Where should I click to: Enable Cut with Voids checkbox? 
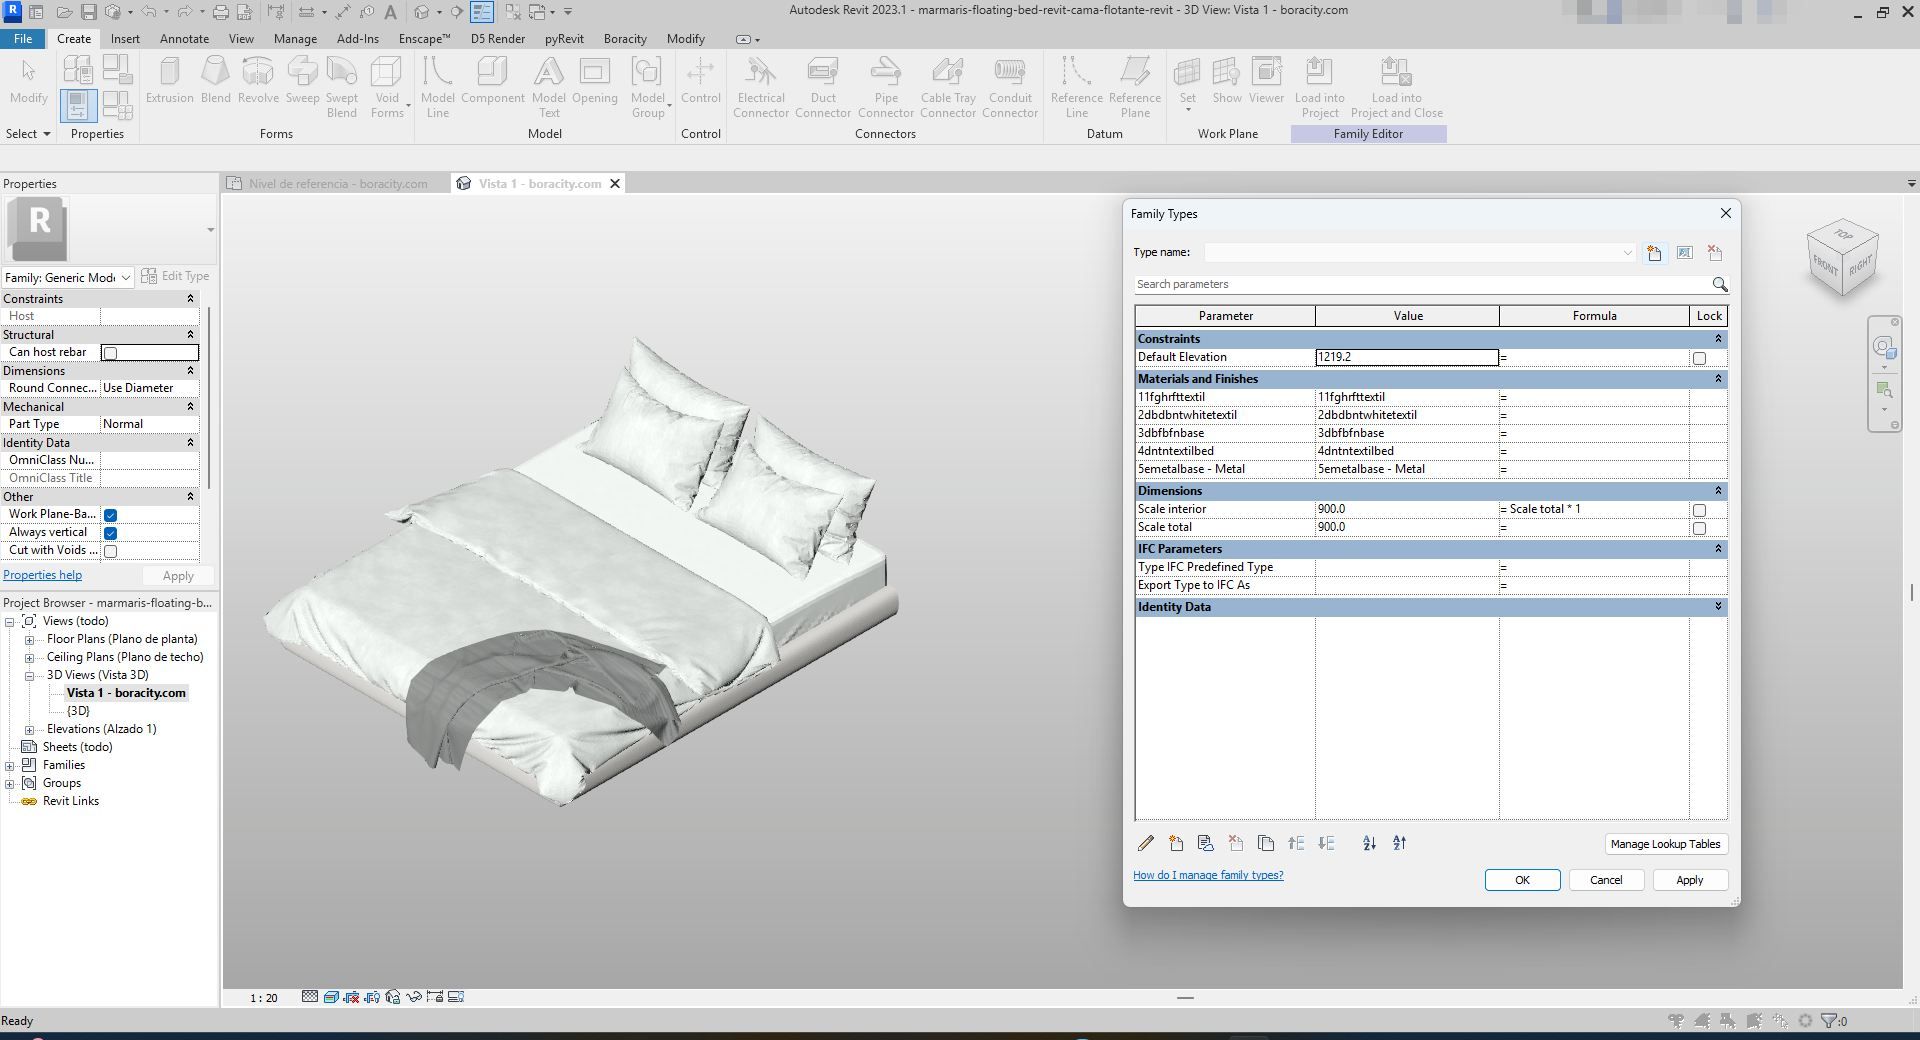(111, 551)
